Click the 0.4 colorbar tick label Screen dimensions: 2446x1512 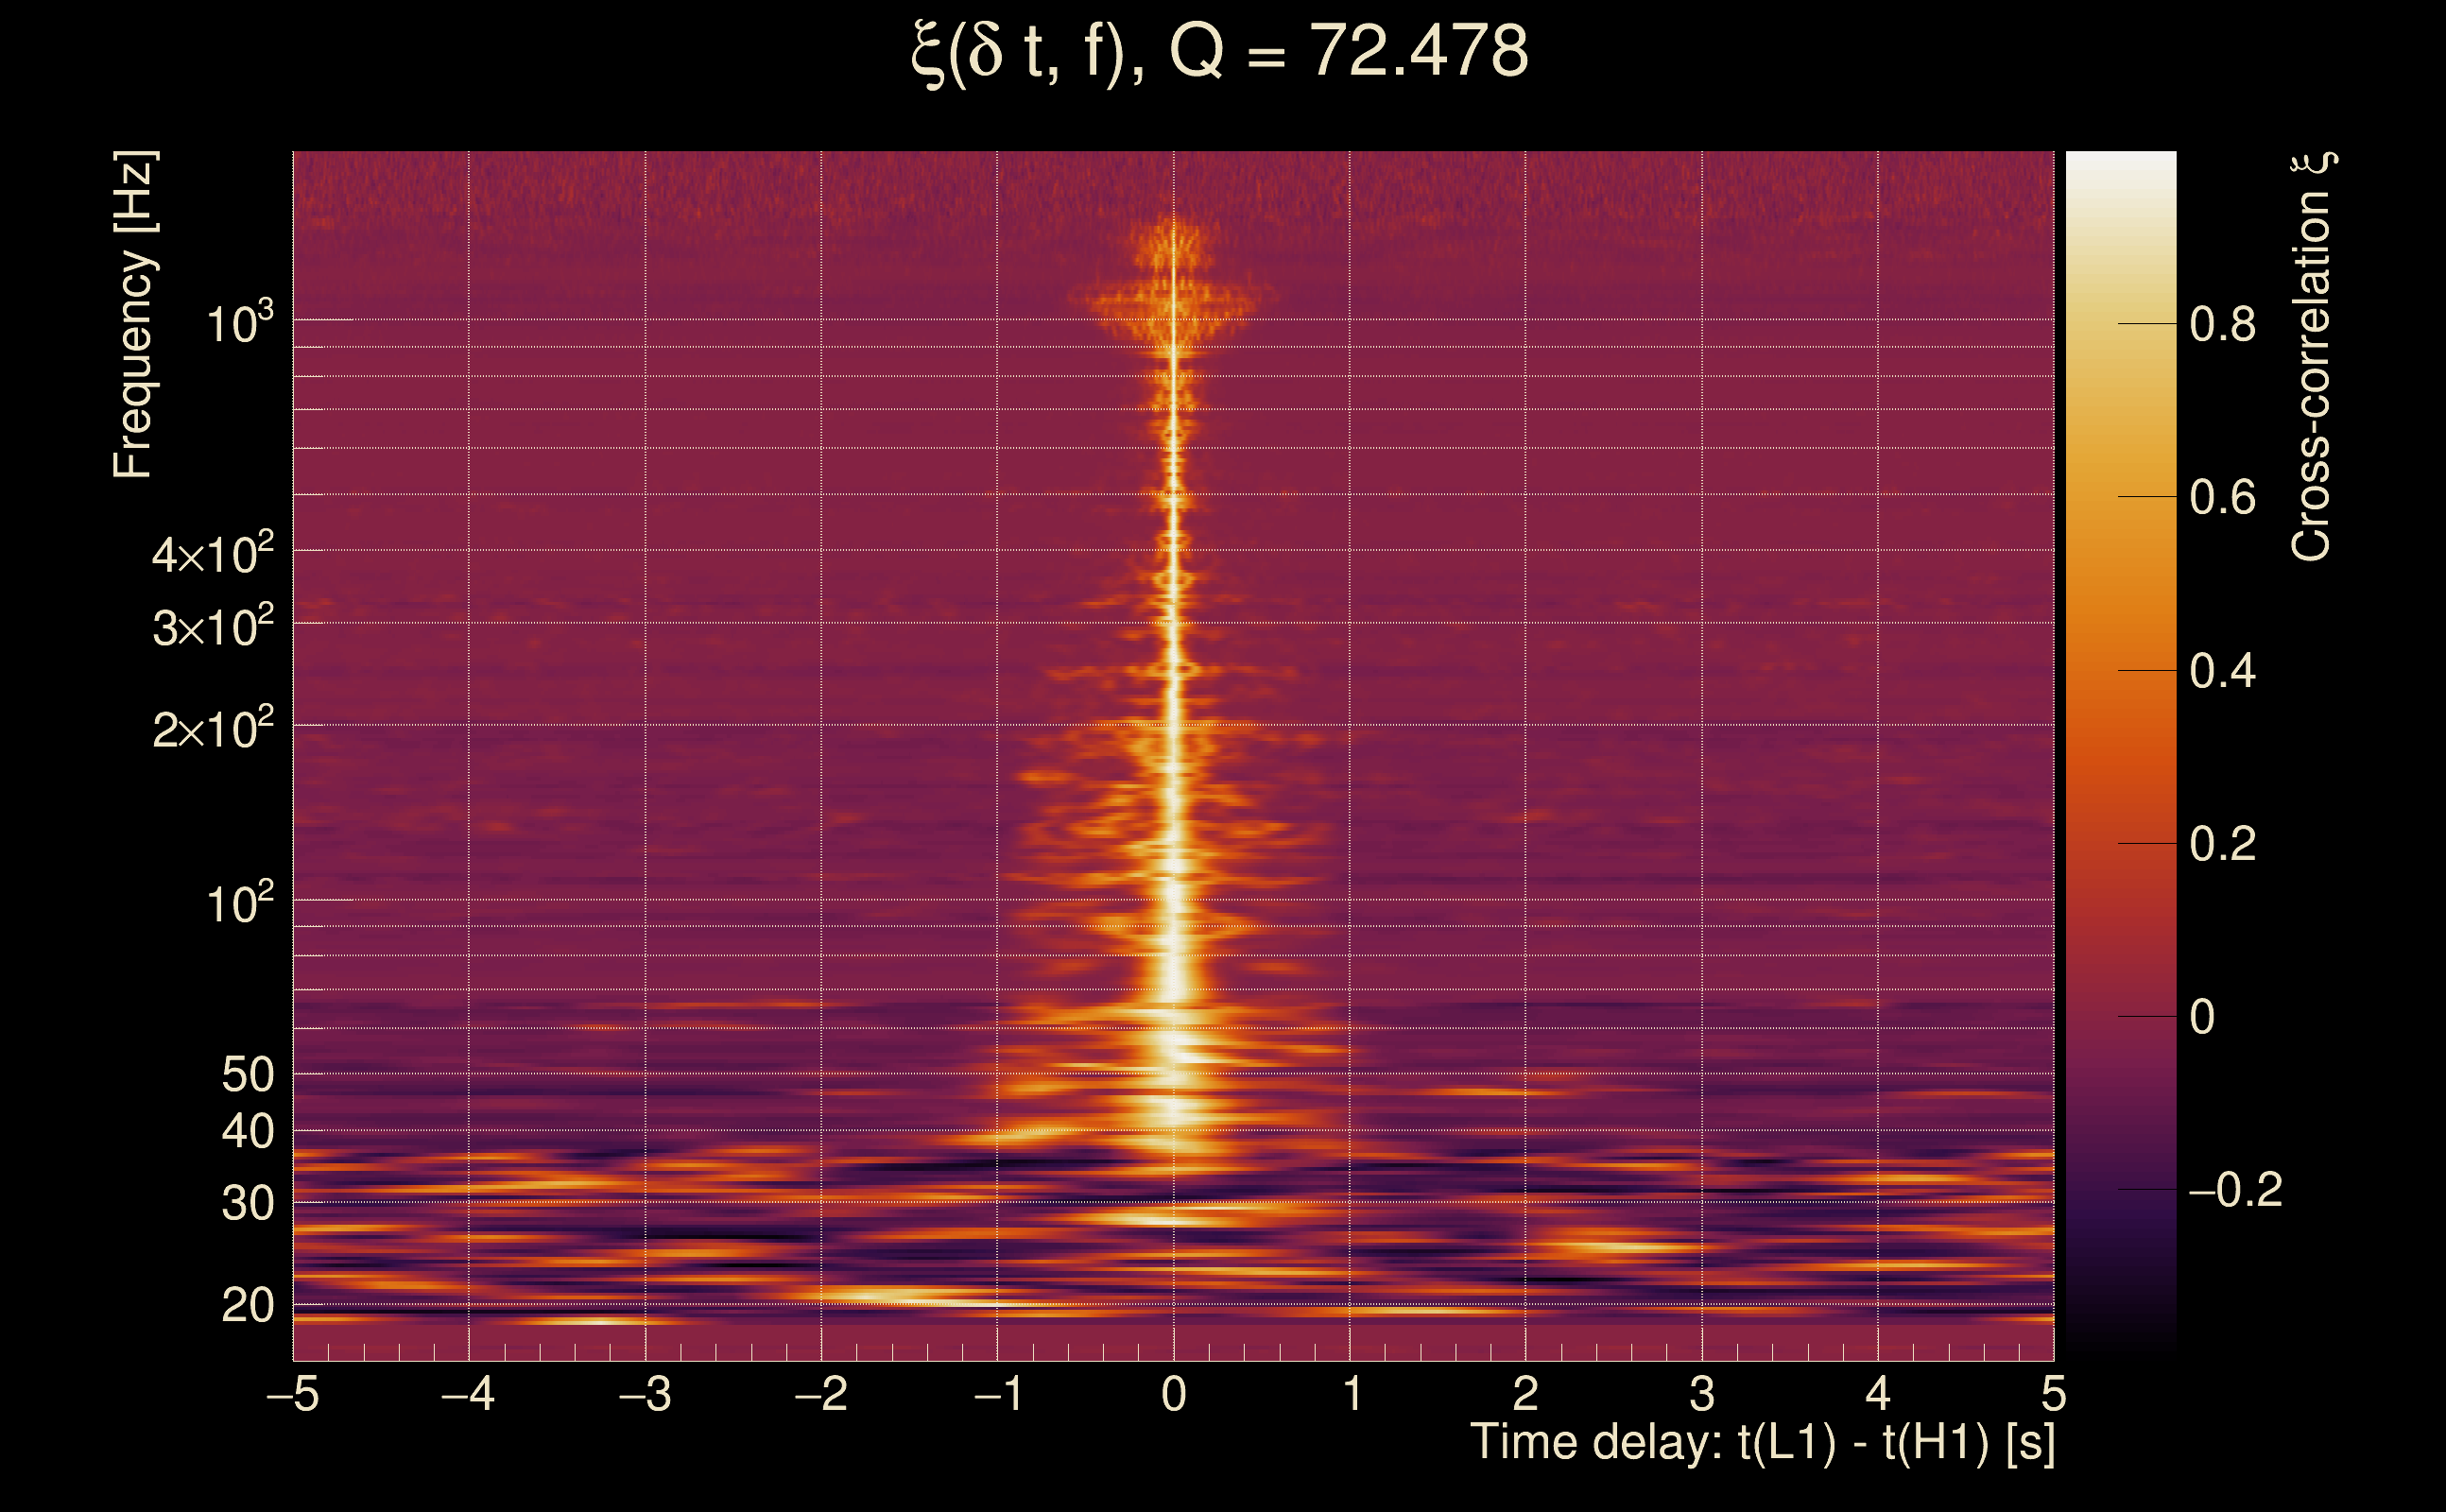pos(2222,671)
